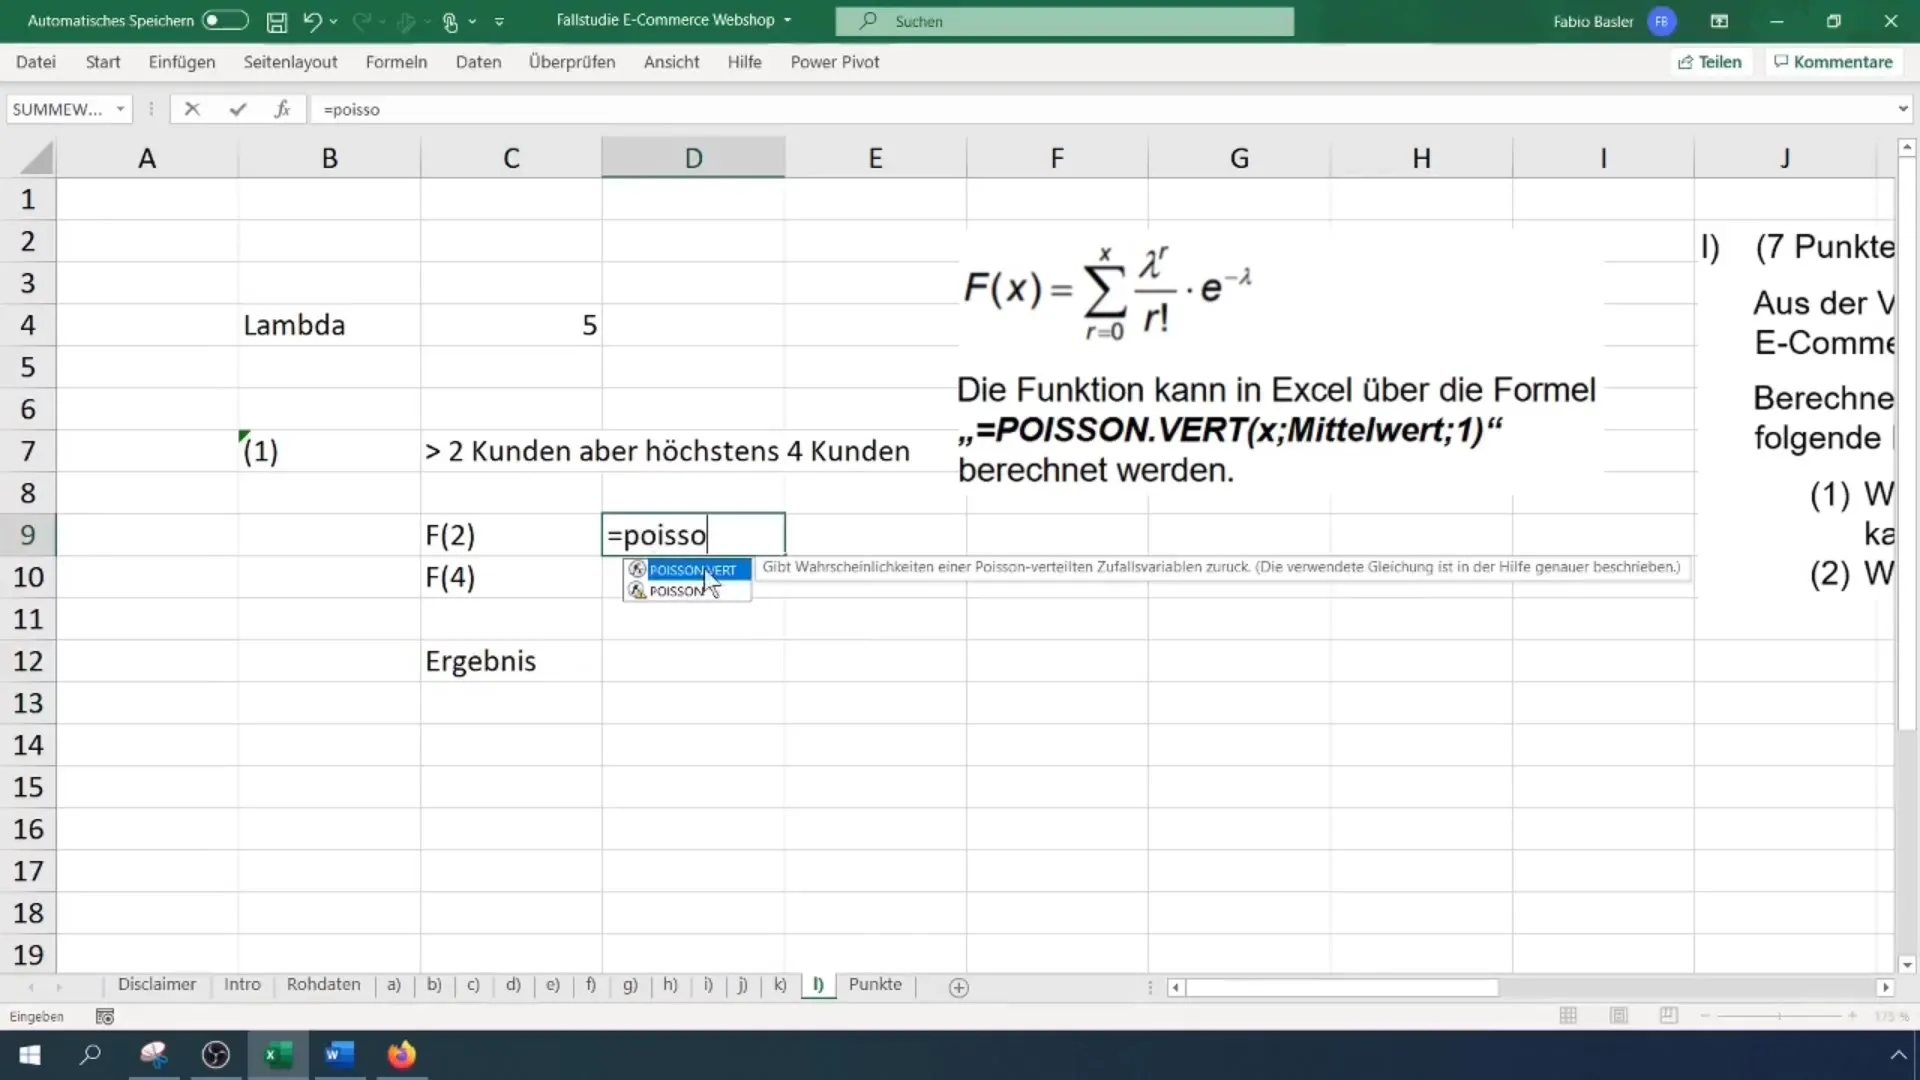Select row header 9
The image size is (1920, 1080).
pyautogui.click(x=28, y=535)
